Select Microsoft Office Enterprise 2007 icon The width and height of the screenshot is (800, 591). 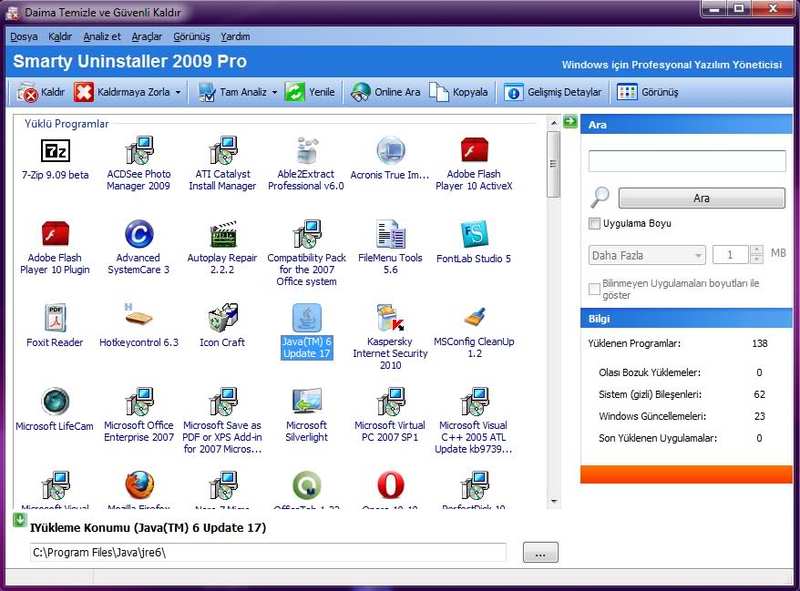click(139, 401)
